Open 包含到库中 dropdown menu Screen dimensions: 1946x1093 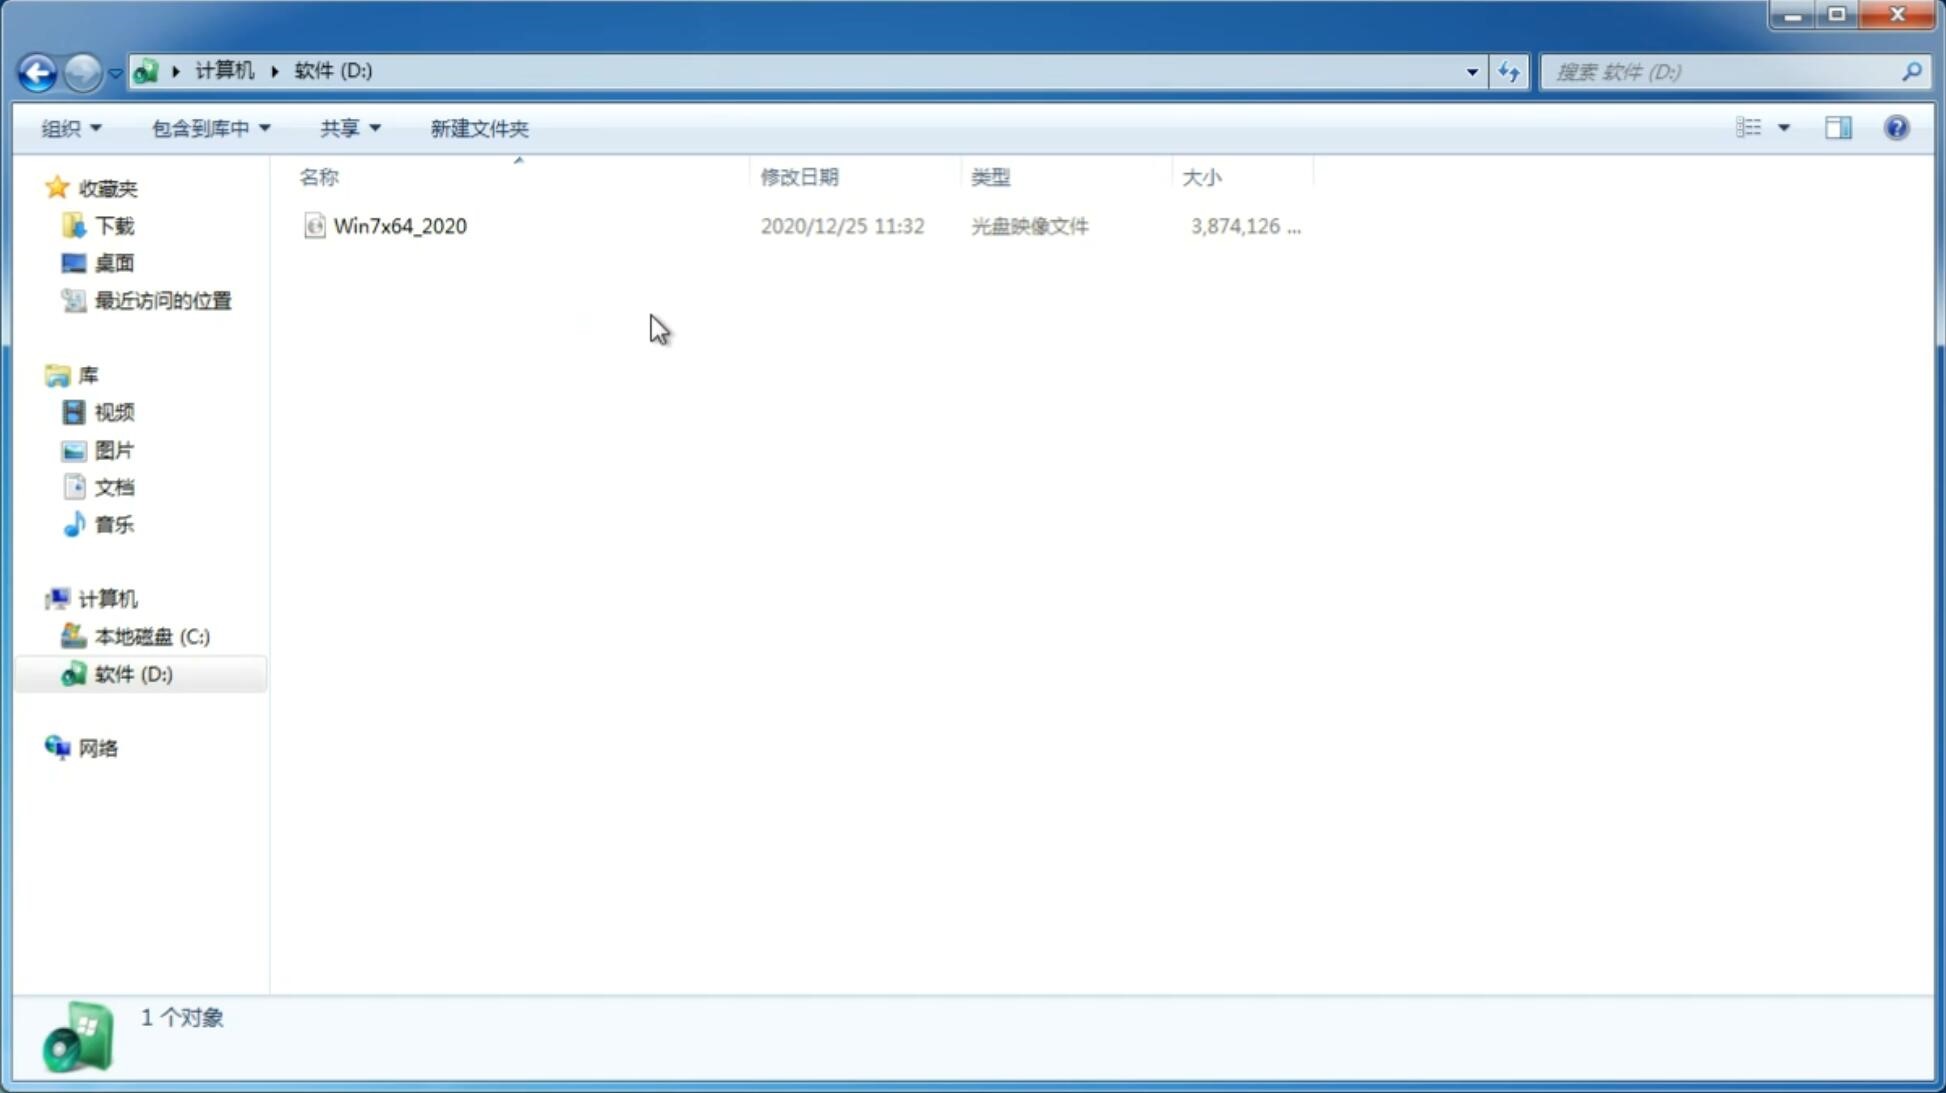coord(208,127)
